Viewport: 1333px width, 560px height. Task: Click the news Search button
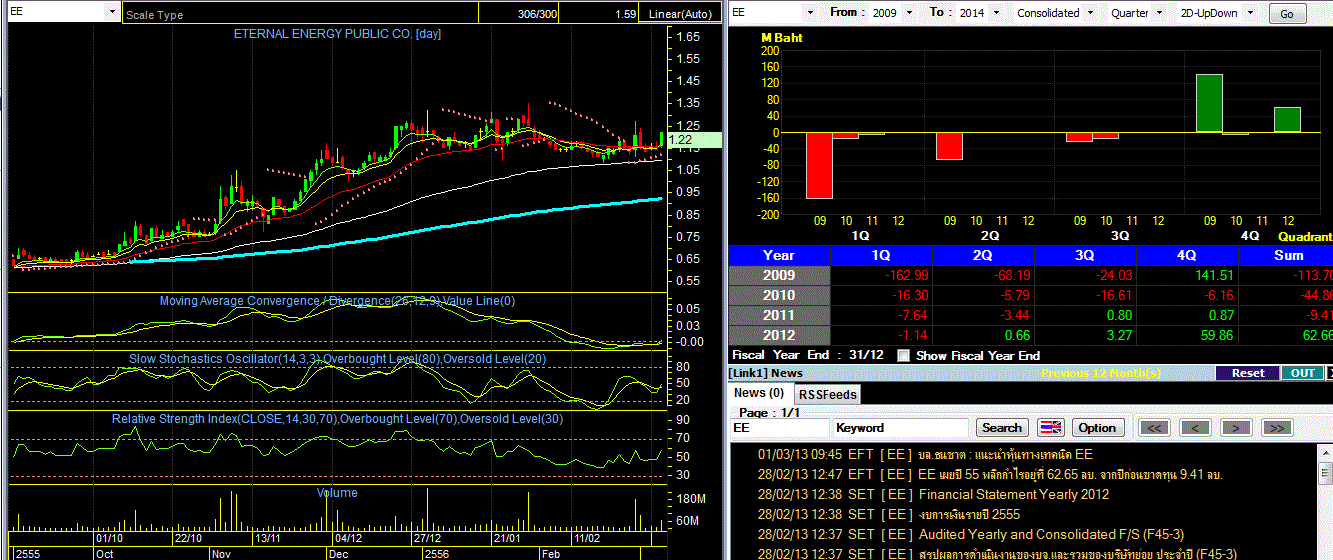point(1001,428)
